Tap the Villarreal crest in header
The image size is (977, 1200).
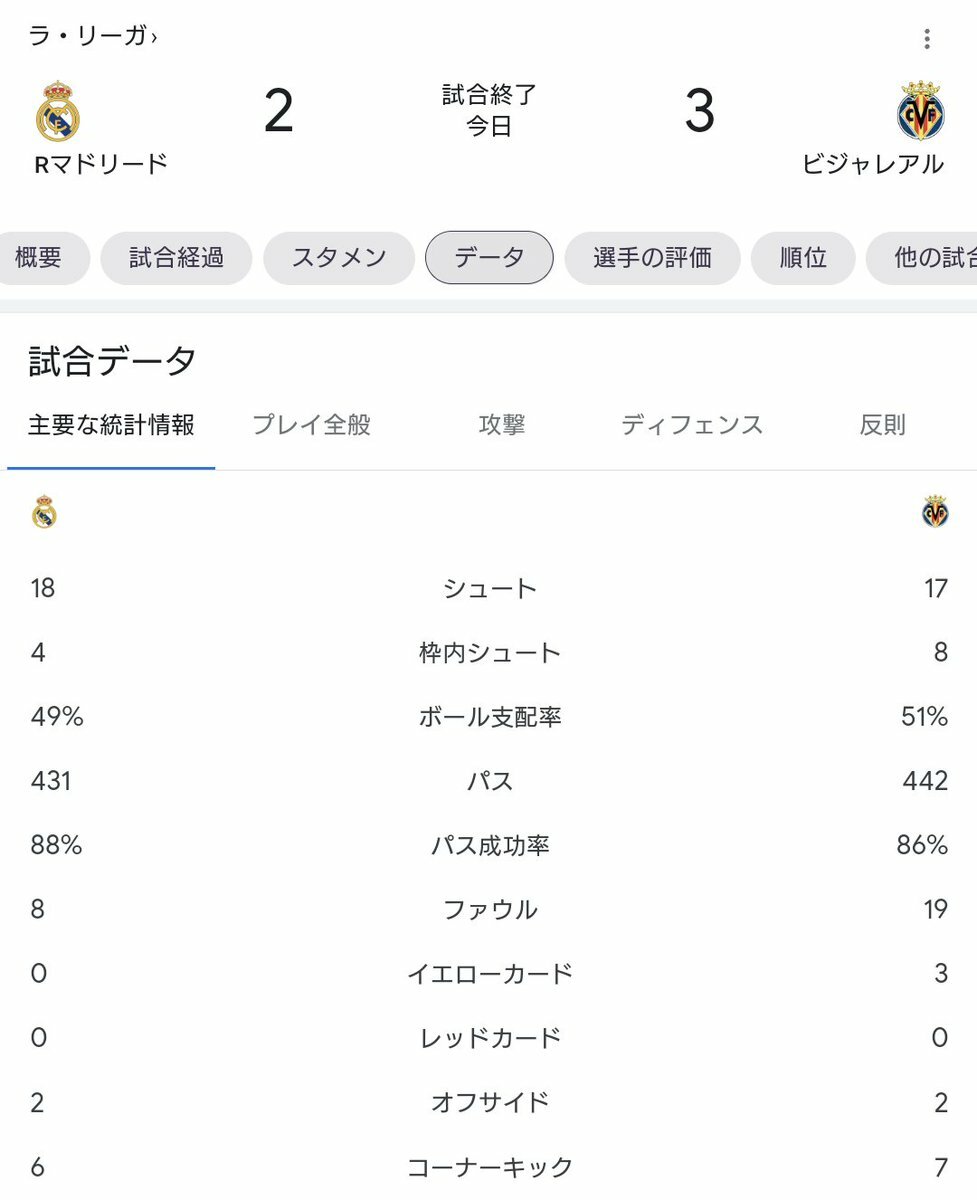[x=920, y=110]
